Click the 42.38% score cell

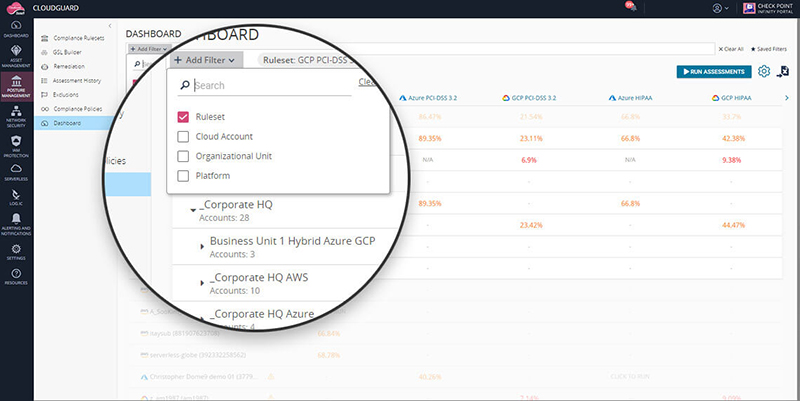pyautogui.click(x=734, y=138)
